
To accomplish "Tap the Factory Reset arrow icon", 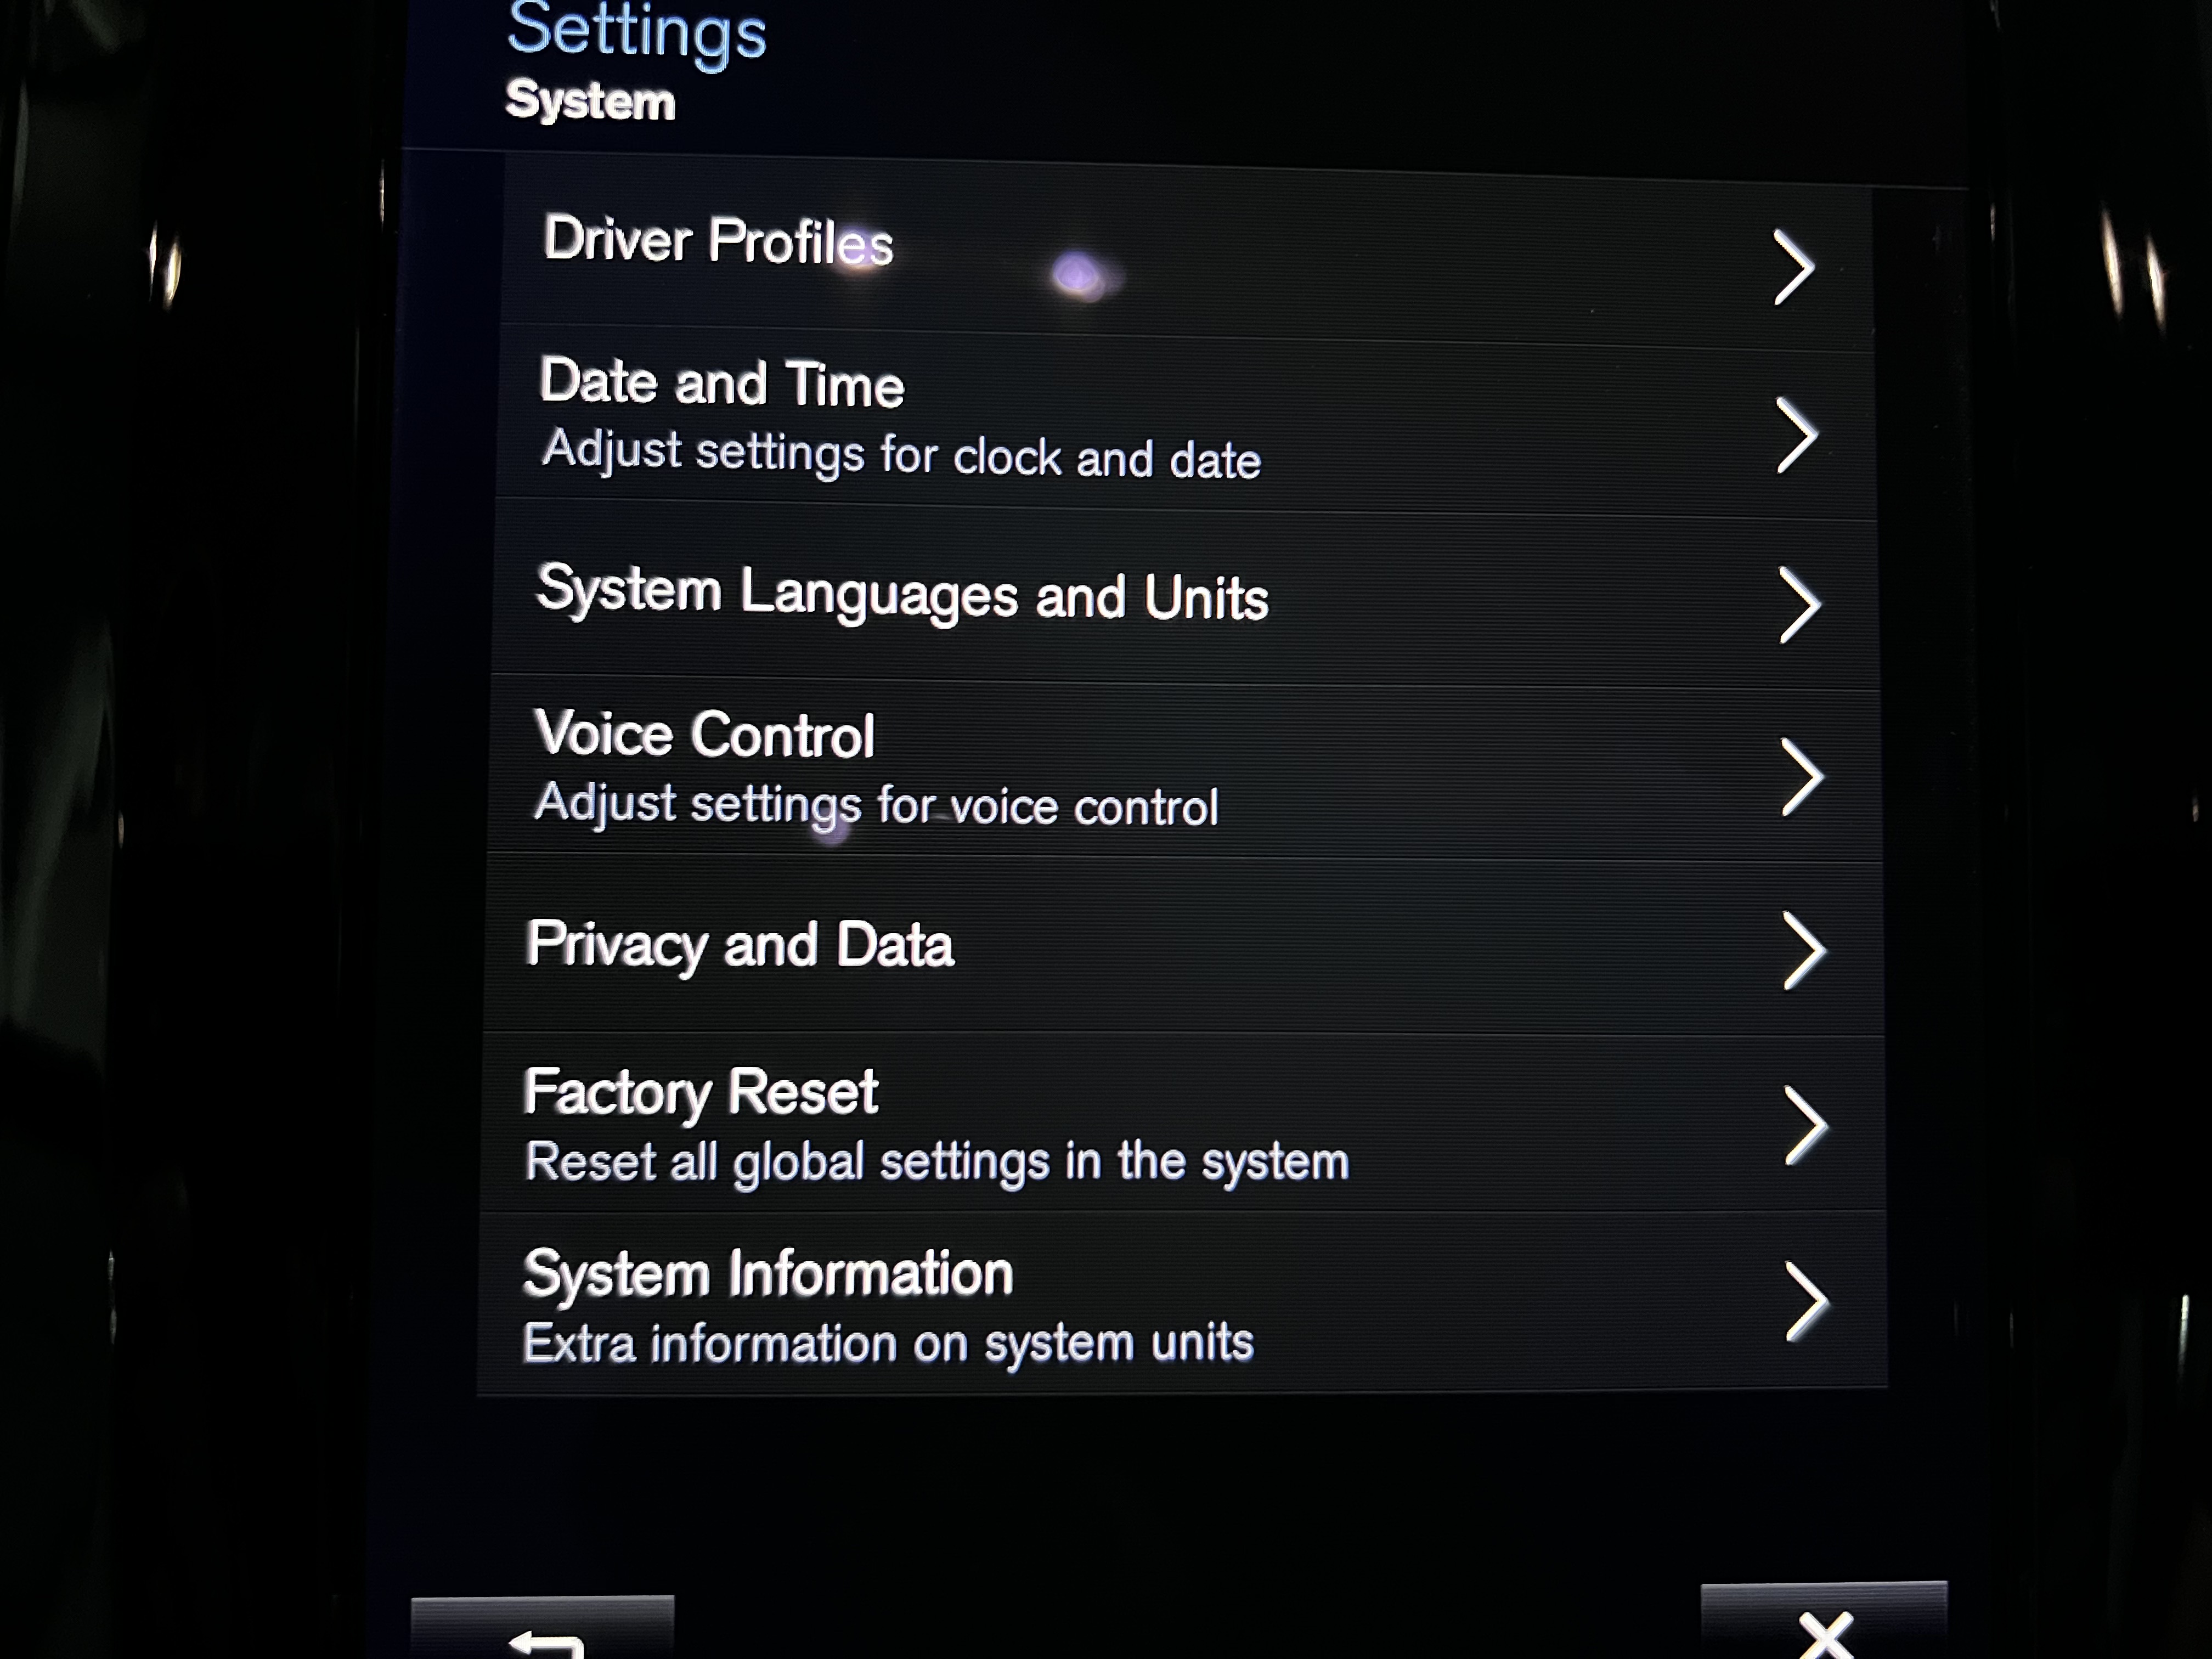I will (x=1807, y=1126).
